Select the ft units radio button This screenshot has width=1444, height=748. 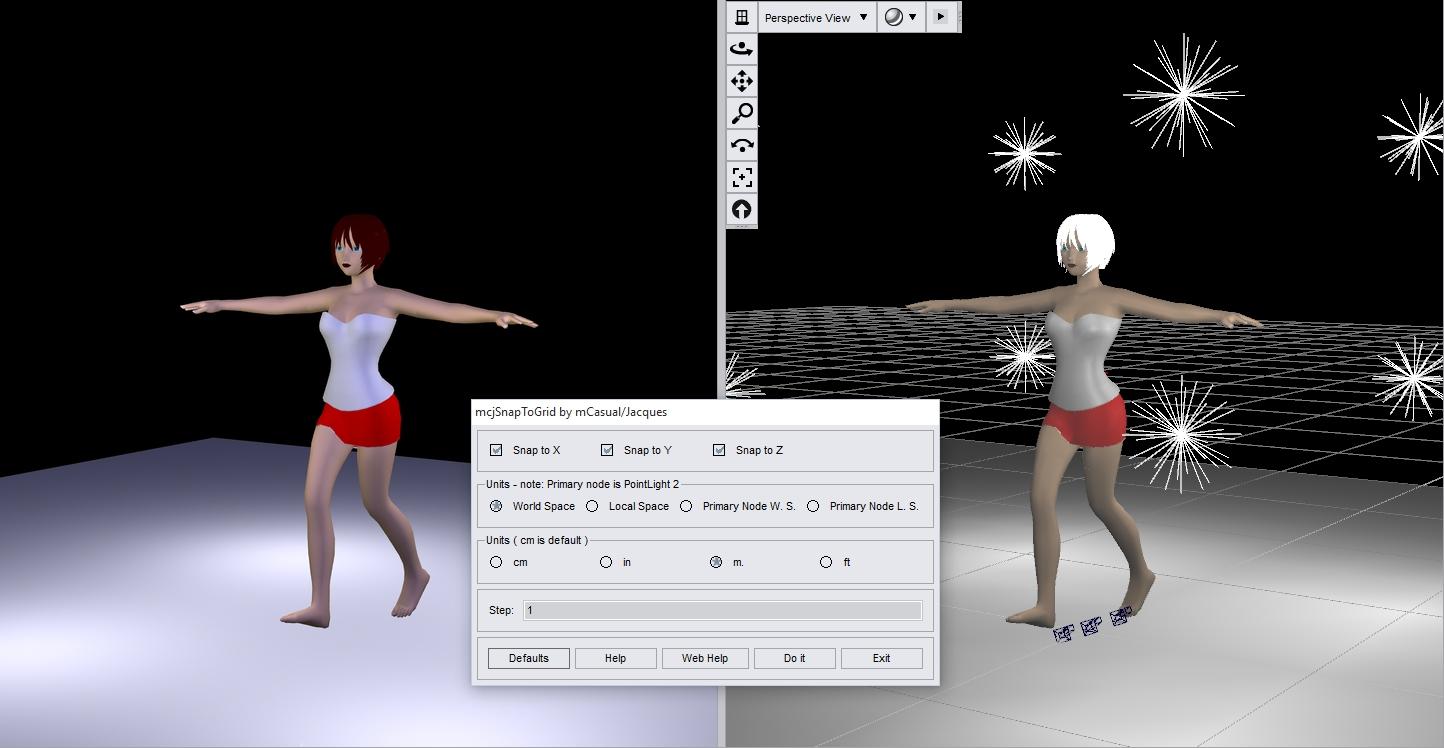pyautogui.click(x=826, y=562)
